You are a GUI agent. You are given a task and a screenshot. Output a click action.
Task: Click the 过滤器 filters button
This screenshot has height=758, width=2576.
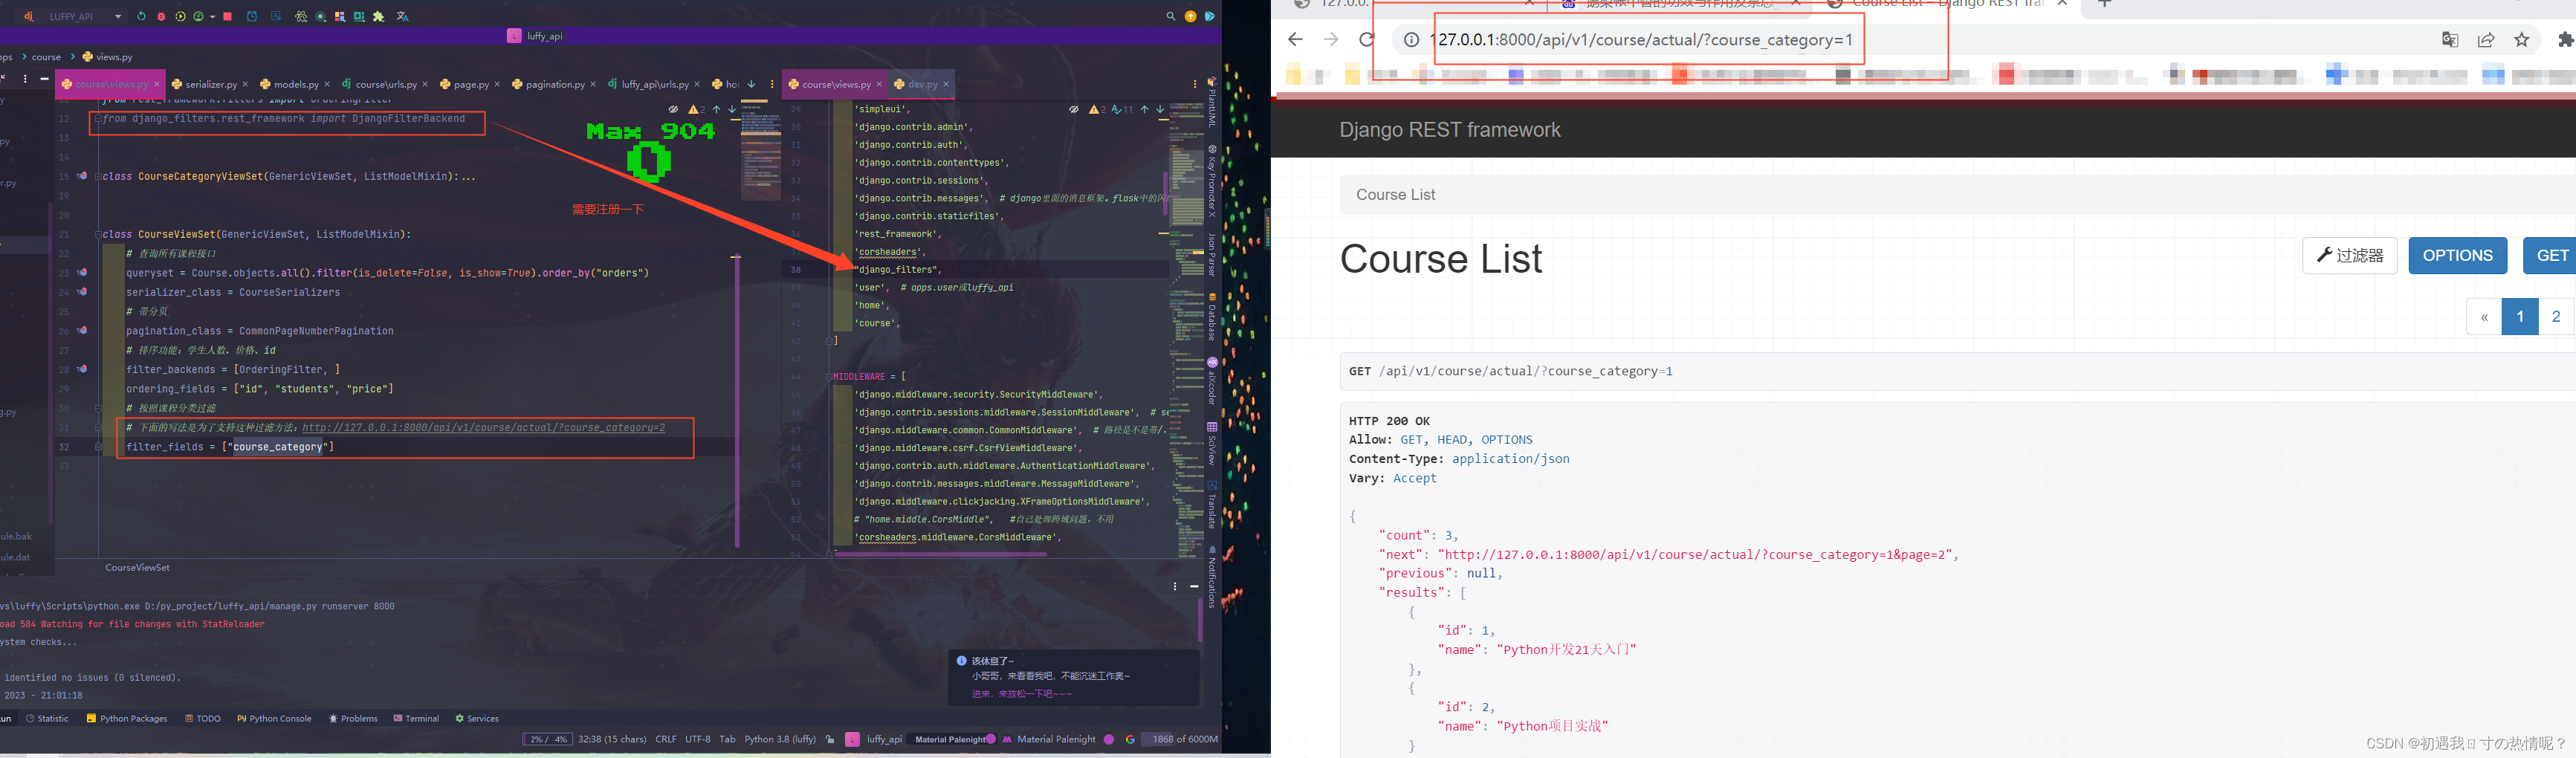point(2349,255)
